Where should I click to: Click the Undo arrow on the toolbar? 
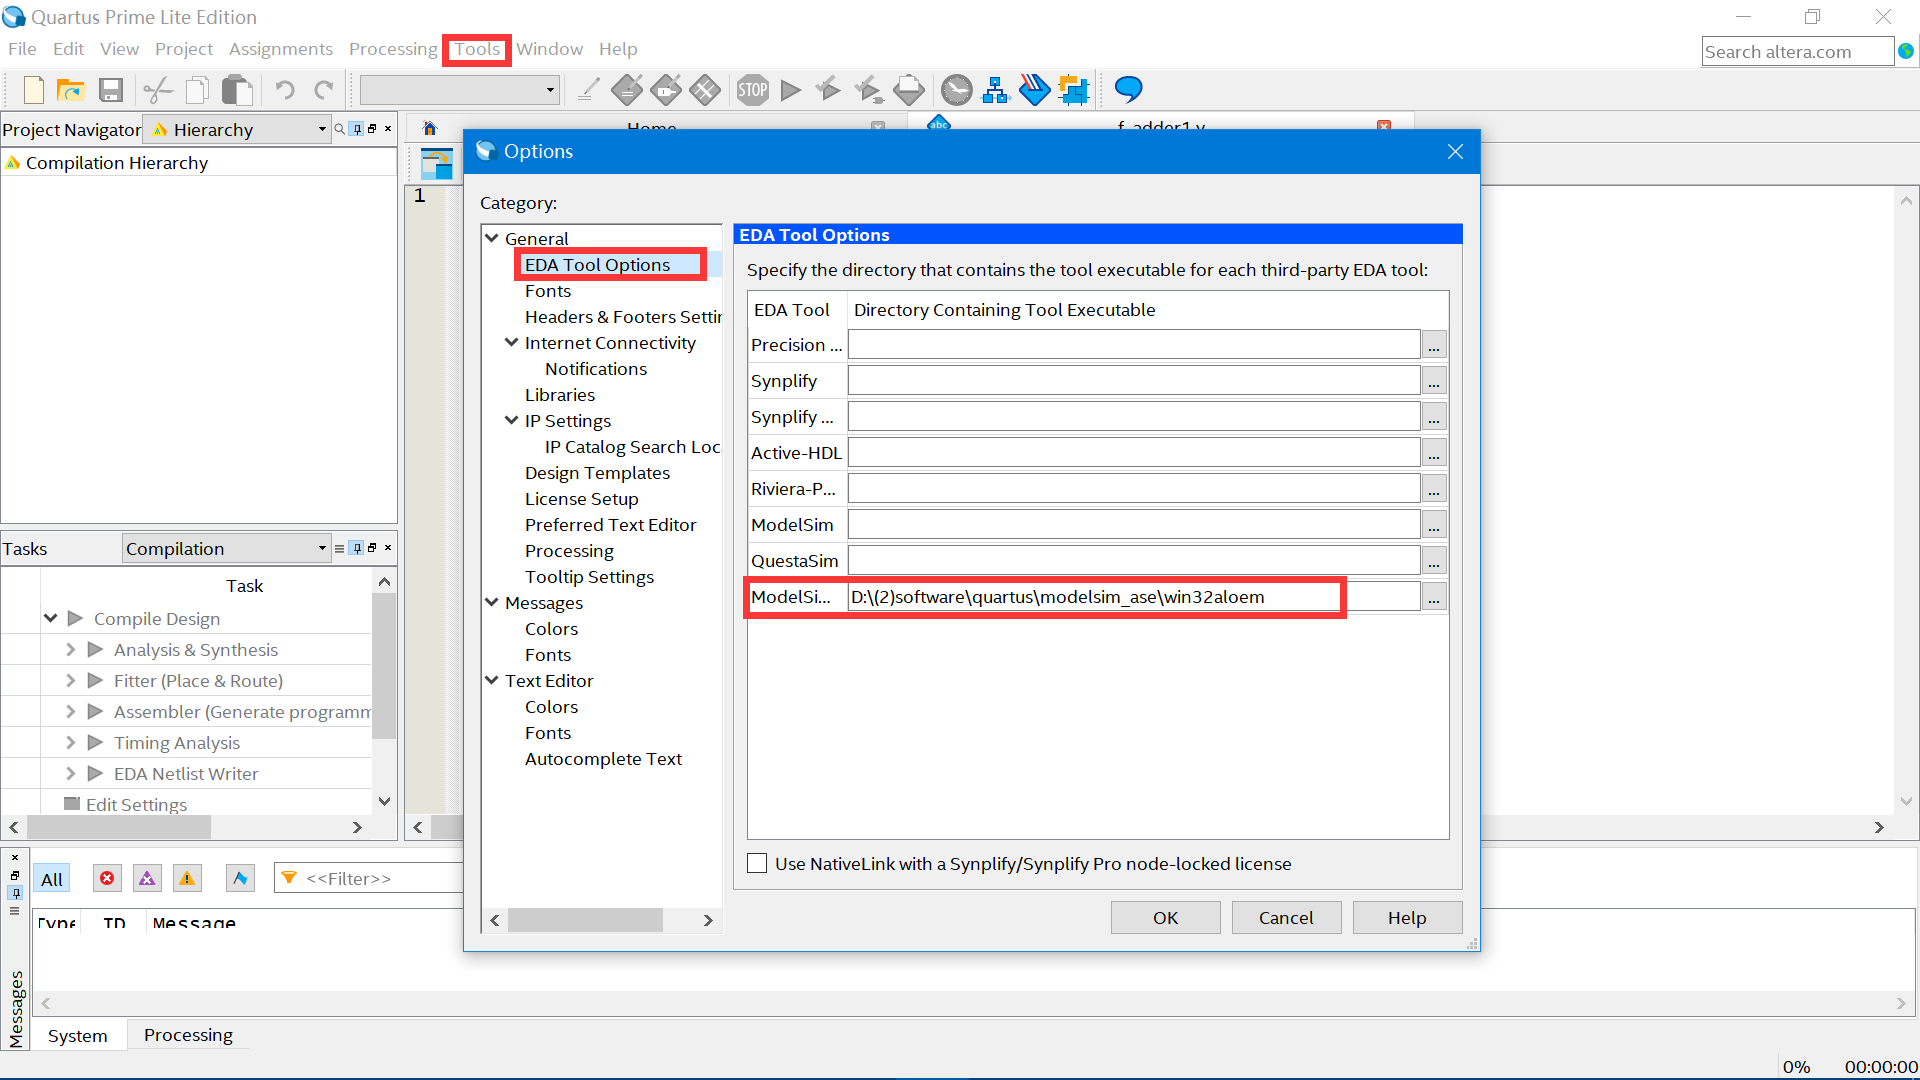pos(285,89)
